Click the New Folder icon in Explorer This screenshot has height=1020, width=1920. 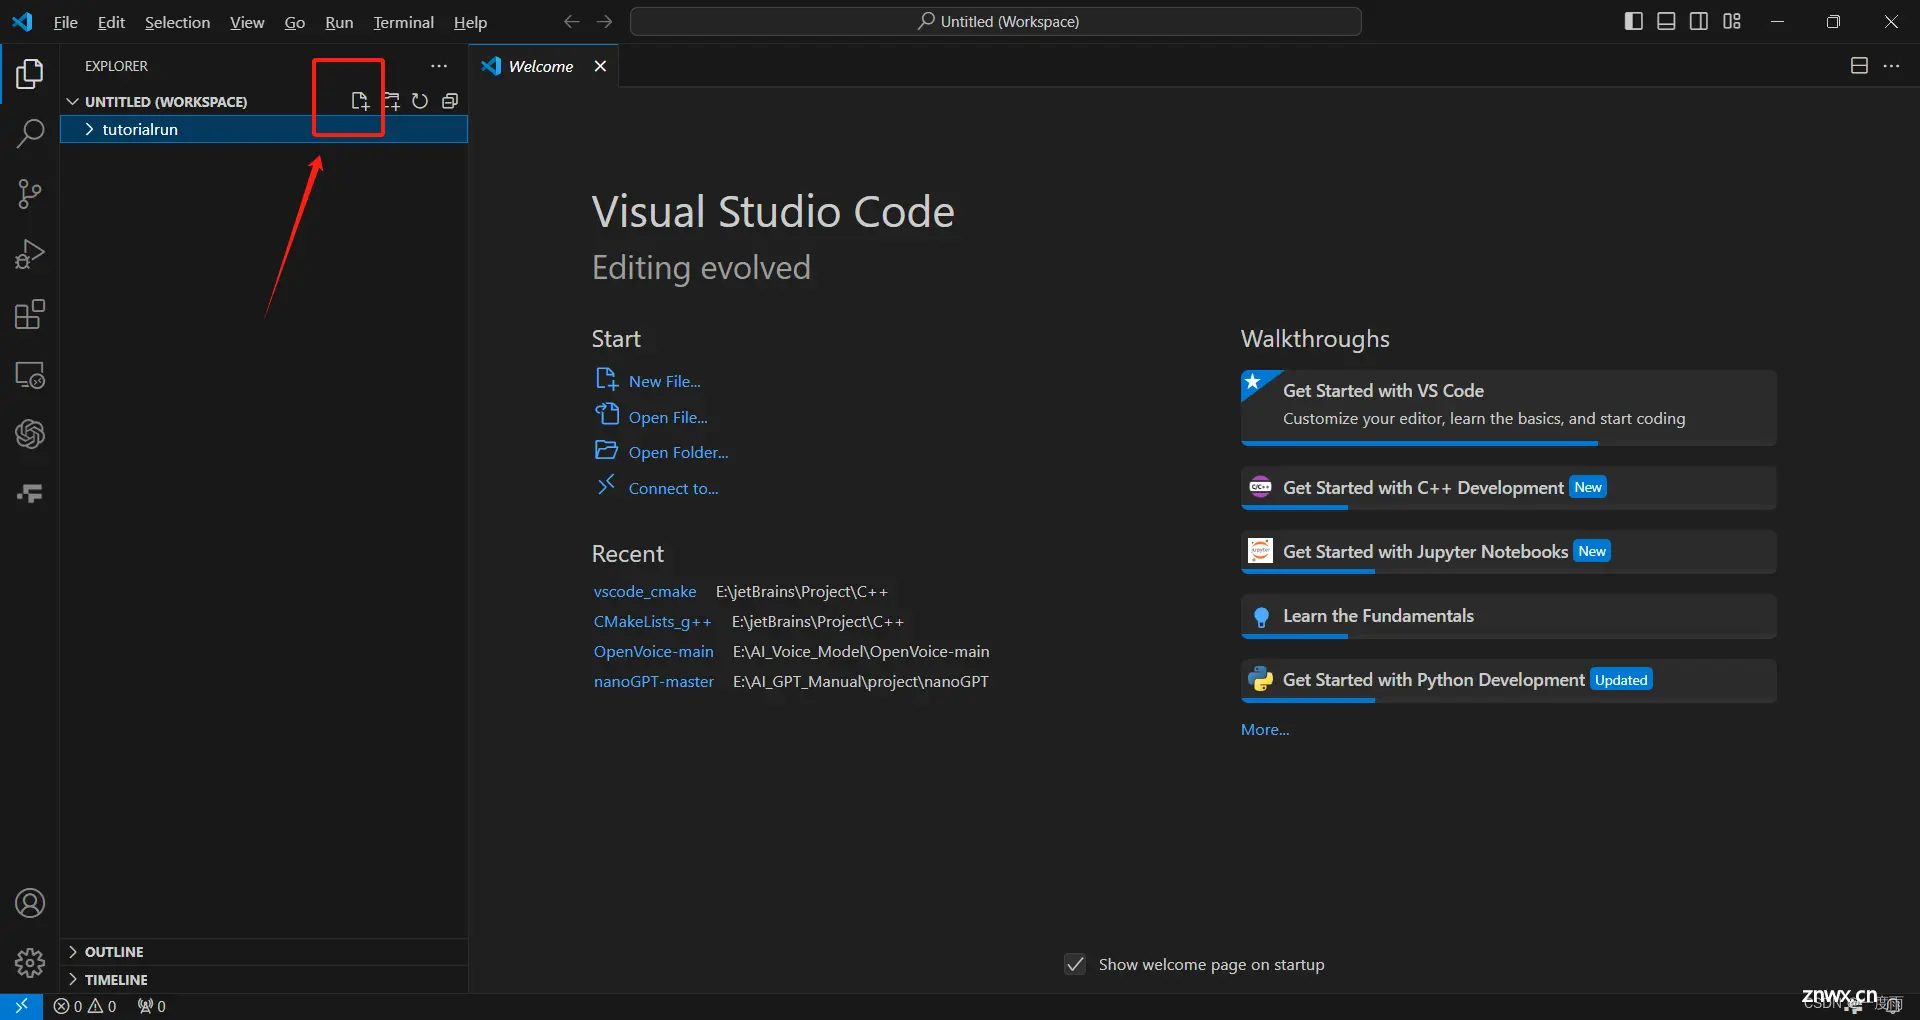click(391, 101)
